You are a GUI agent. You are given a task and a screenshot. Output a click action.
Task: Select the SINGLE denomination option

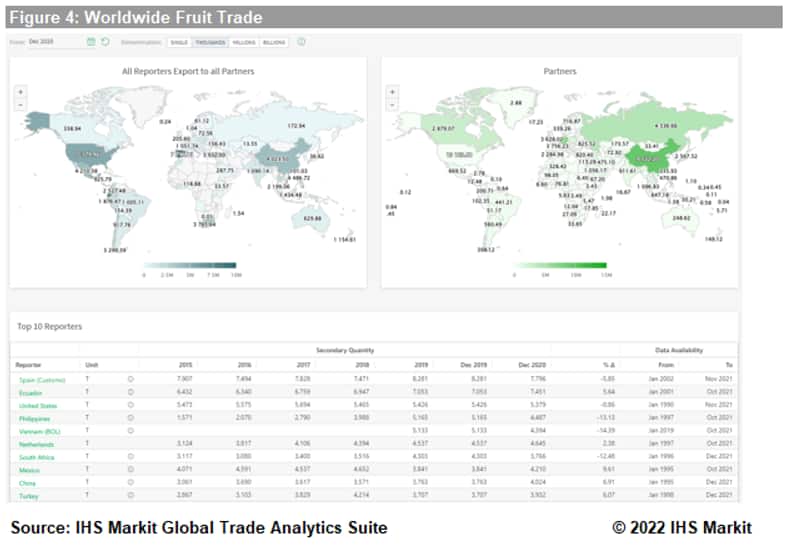tap(179, 42)
